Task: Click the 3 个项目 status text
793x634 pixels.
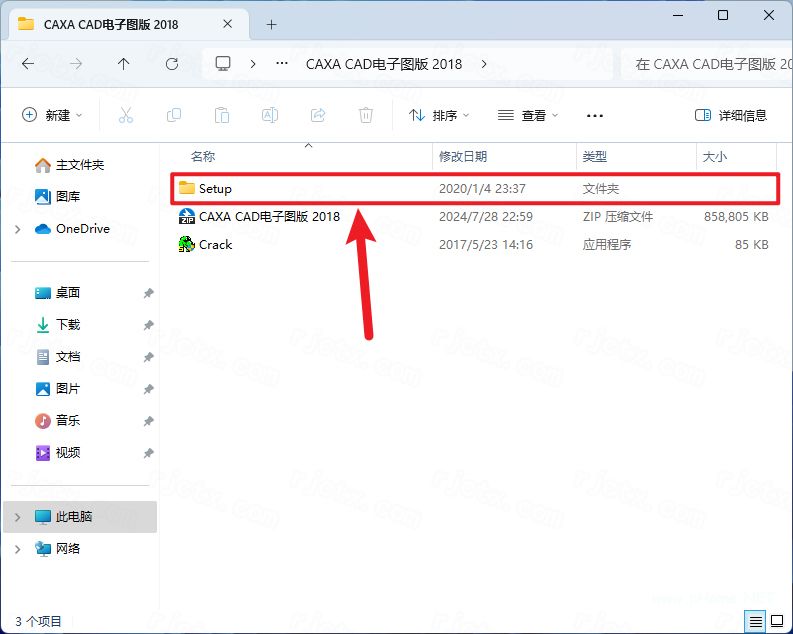Action: coord(38,621)
